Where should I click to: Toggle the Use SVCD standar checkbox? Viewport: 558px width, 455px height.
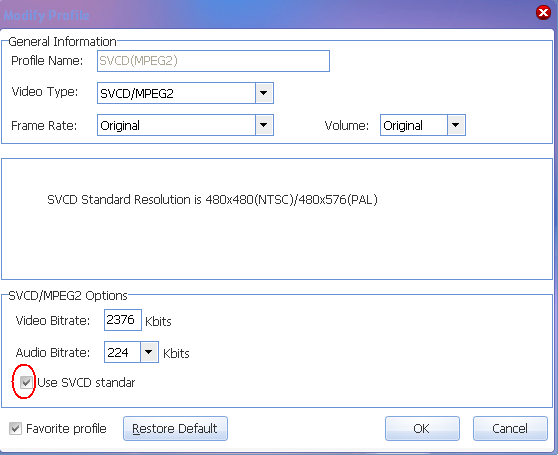pos(26,382)
